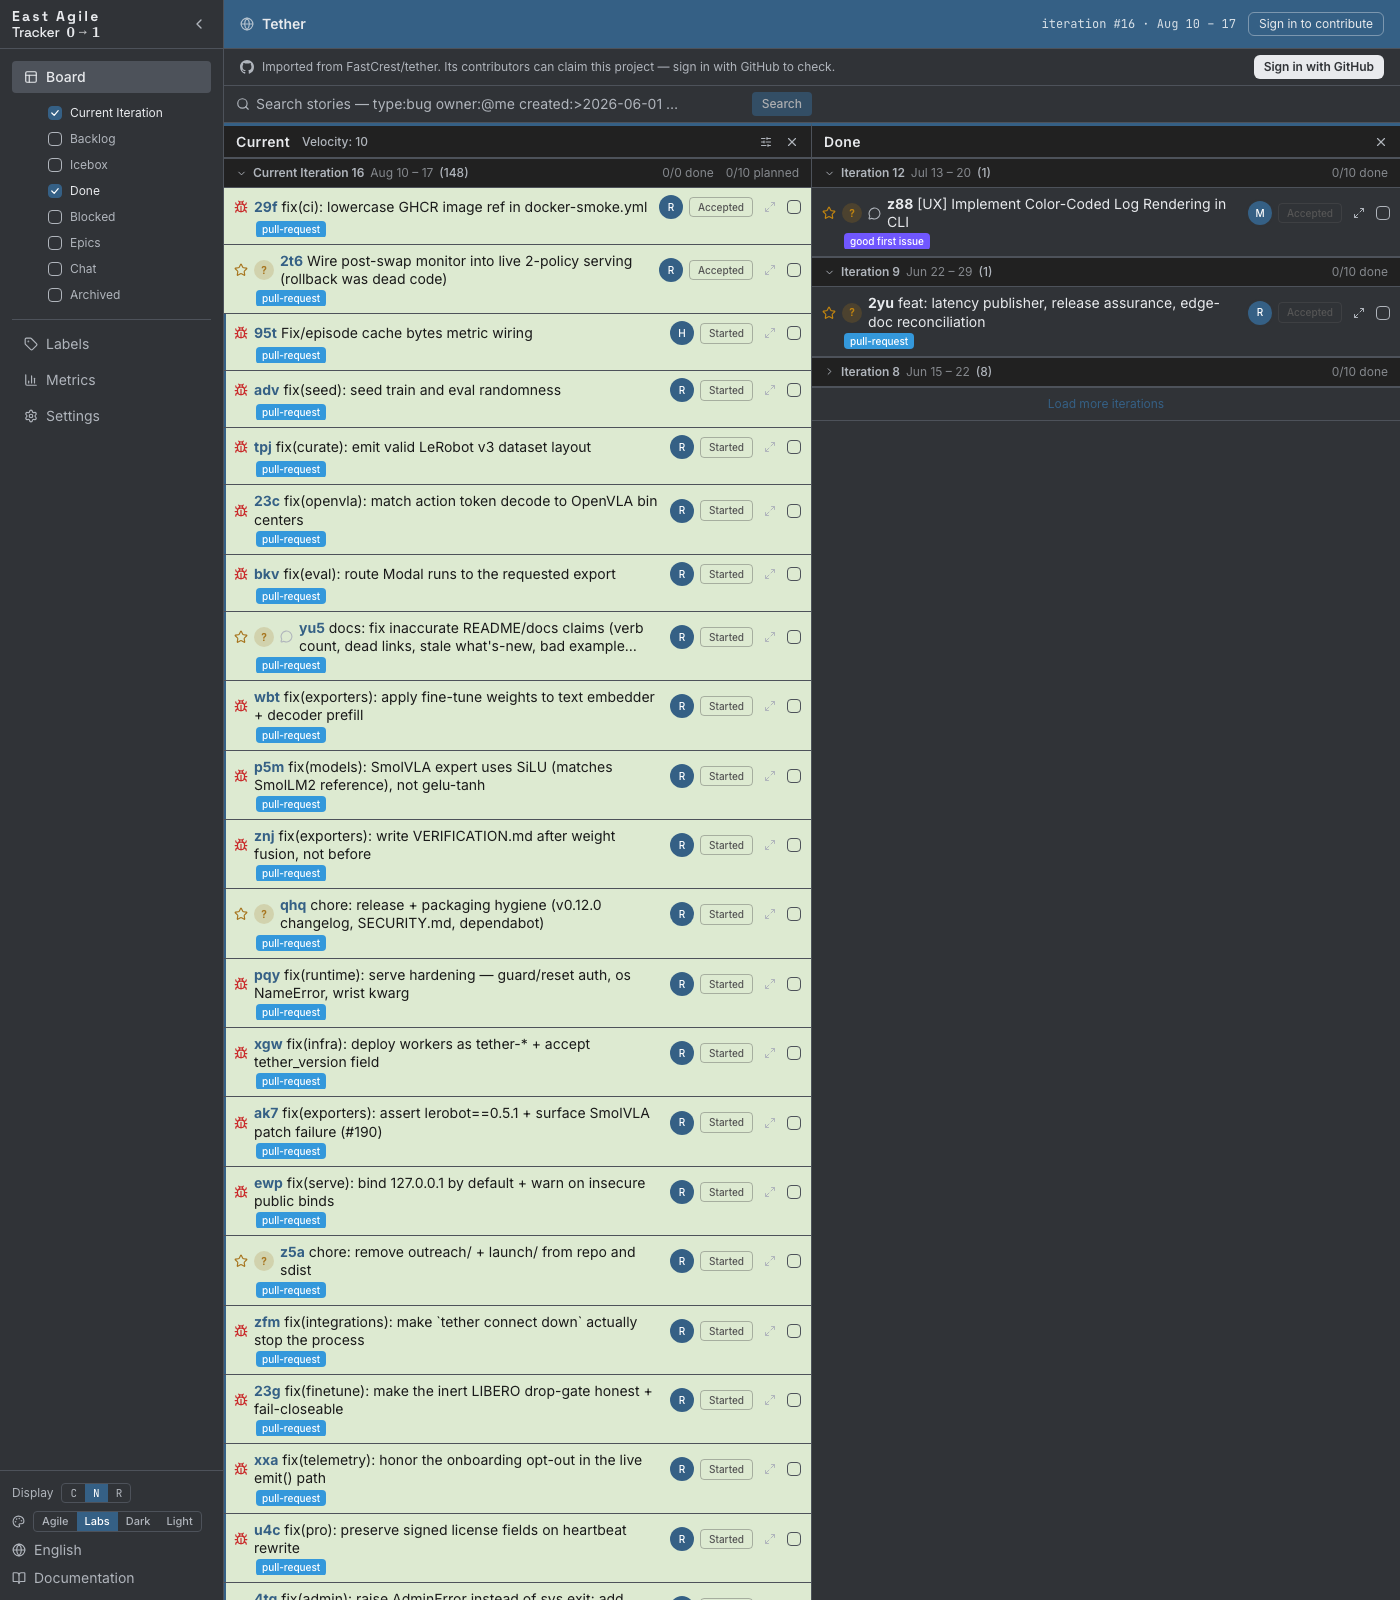Click Sign in with GitHub button
Viewport: 1400px width, 1600px height.
click(x=1318, y=67)
